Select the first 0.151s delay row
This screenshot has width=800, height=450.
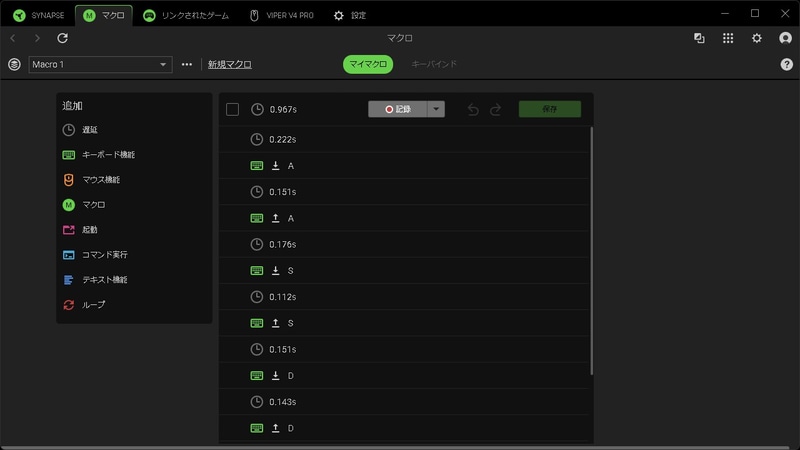coord(404,192)
